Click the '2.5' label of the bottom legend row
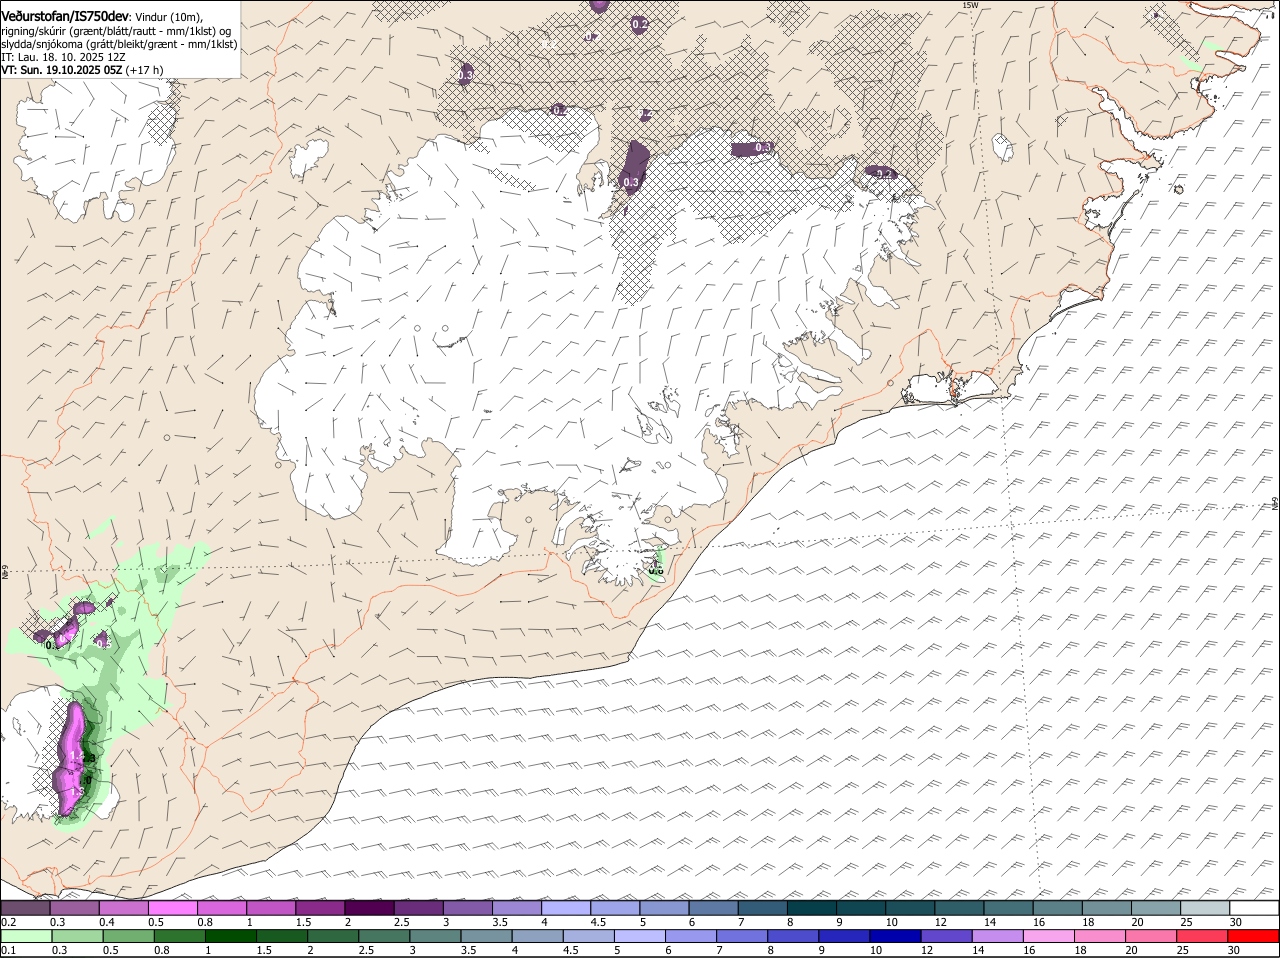This screenshot has height=958, width=1280. (366, 950)
